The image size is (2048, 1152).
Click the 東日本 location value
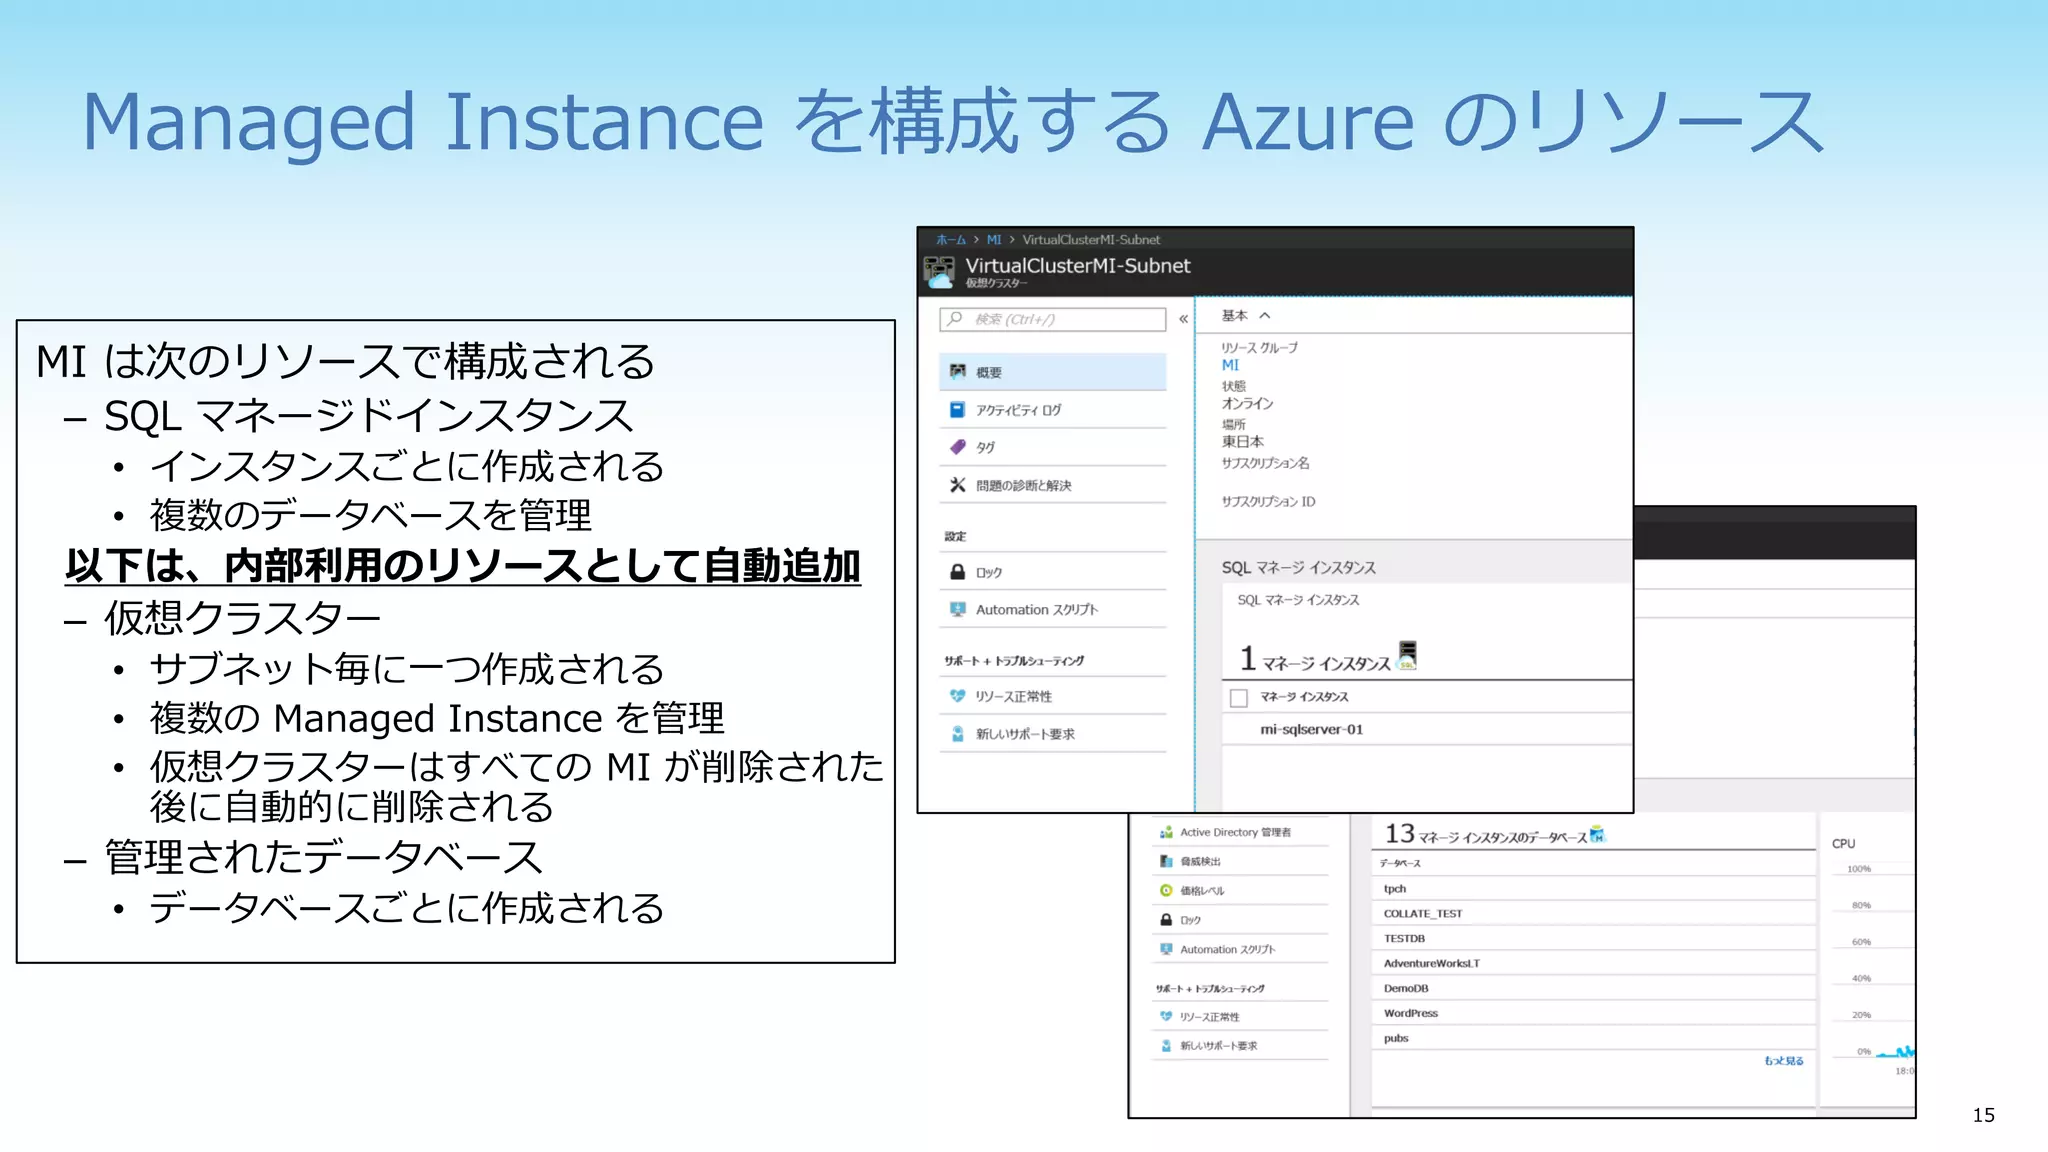click(x=1242, y=441)
